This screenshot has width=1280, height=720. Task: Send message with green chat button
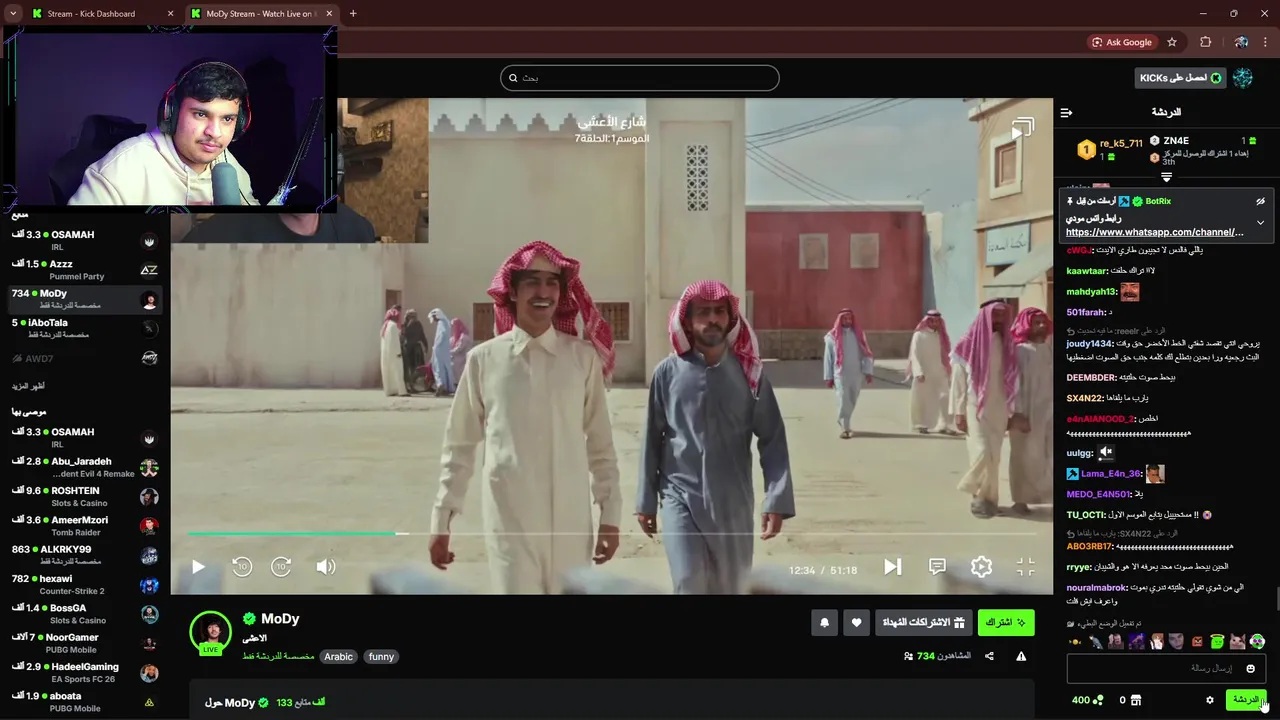tap(1246, 700)
